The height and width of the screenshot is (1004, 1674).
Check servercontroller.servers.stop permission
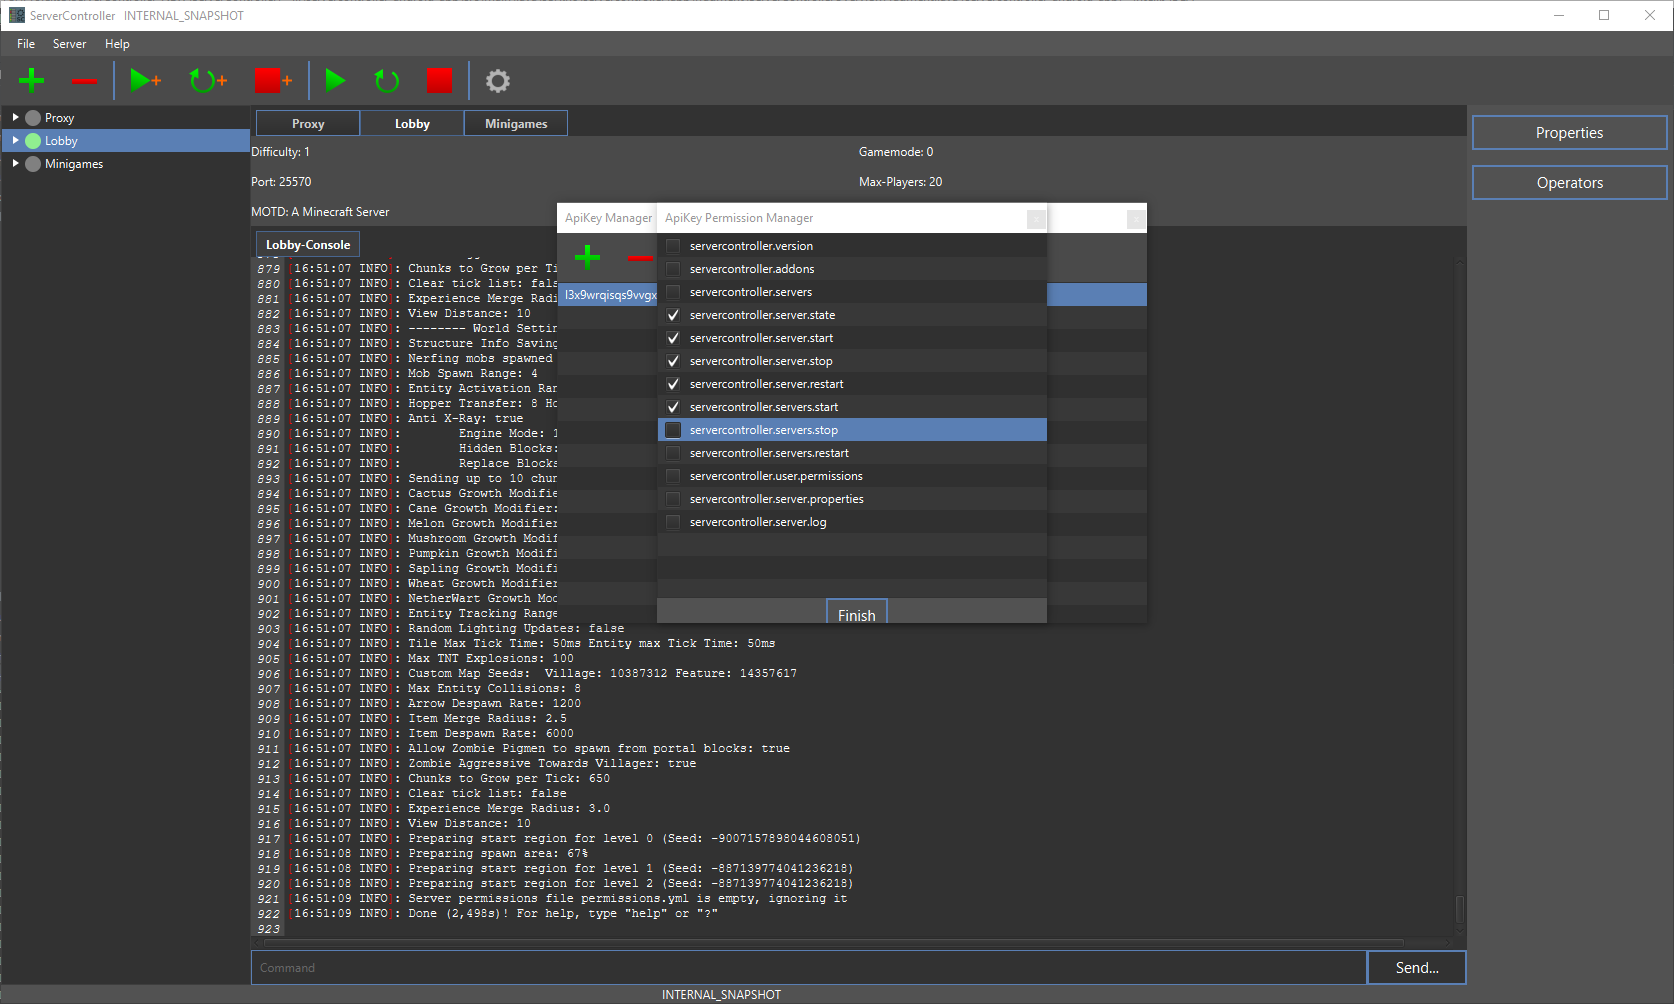point(673,430)
